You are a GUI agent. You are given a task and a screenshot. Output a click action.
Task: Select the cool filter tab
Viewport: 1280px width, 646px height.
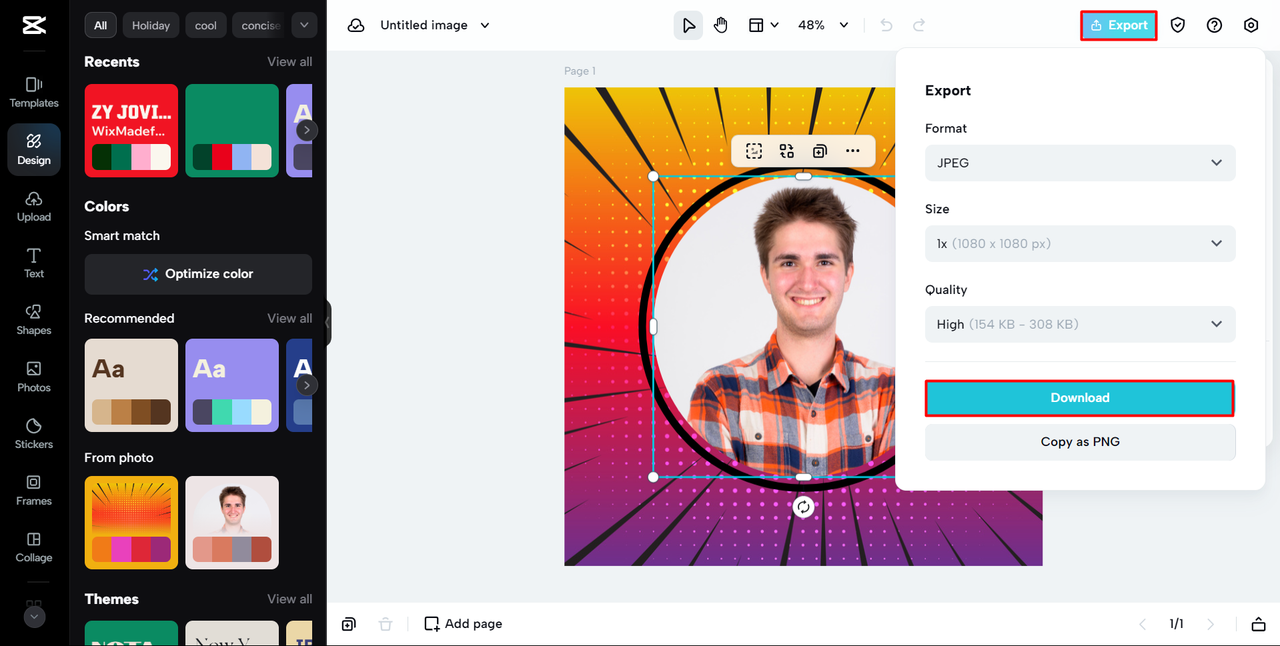[206, 25]
